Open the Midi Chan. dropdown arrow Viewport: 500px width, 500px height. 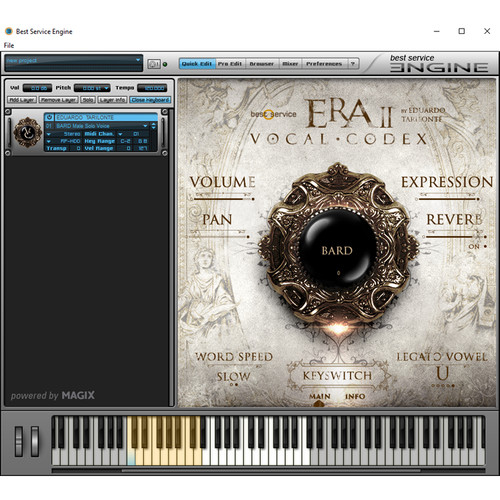click(x=120, y=134)
